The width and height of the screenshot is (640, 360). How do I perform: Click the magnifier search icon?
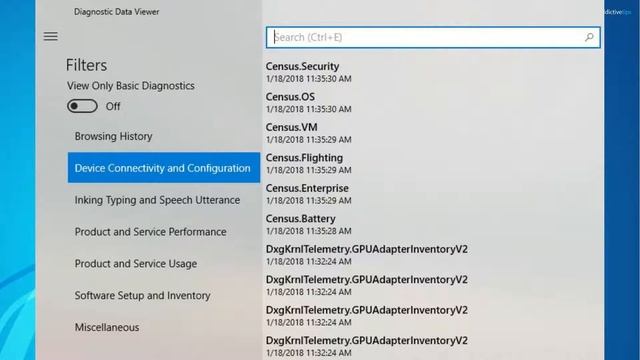(x=589, y=38)
